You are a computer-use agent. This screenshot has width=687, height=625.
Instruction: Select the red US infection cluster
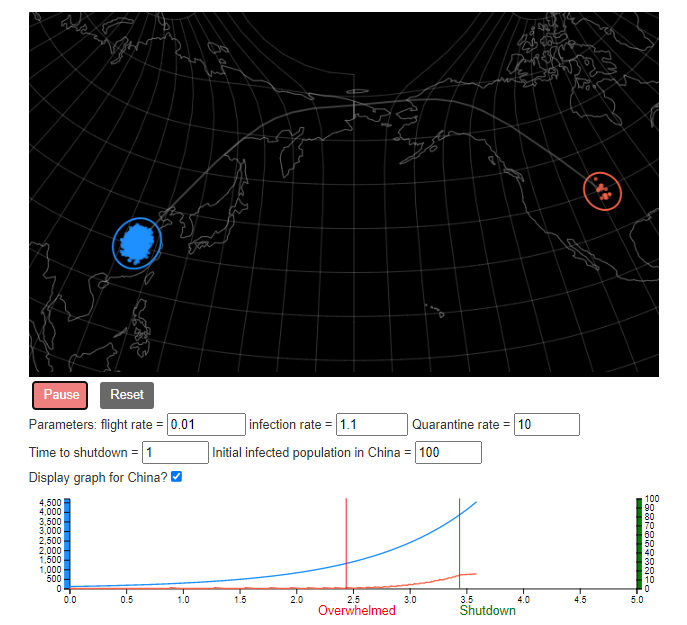(x=602, y=191)
